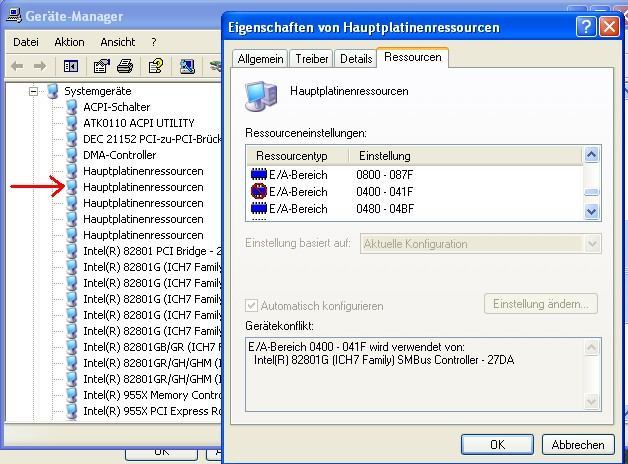
Task: Click the resource list scroll-down arrow
Action: tap(592, 211)
